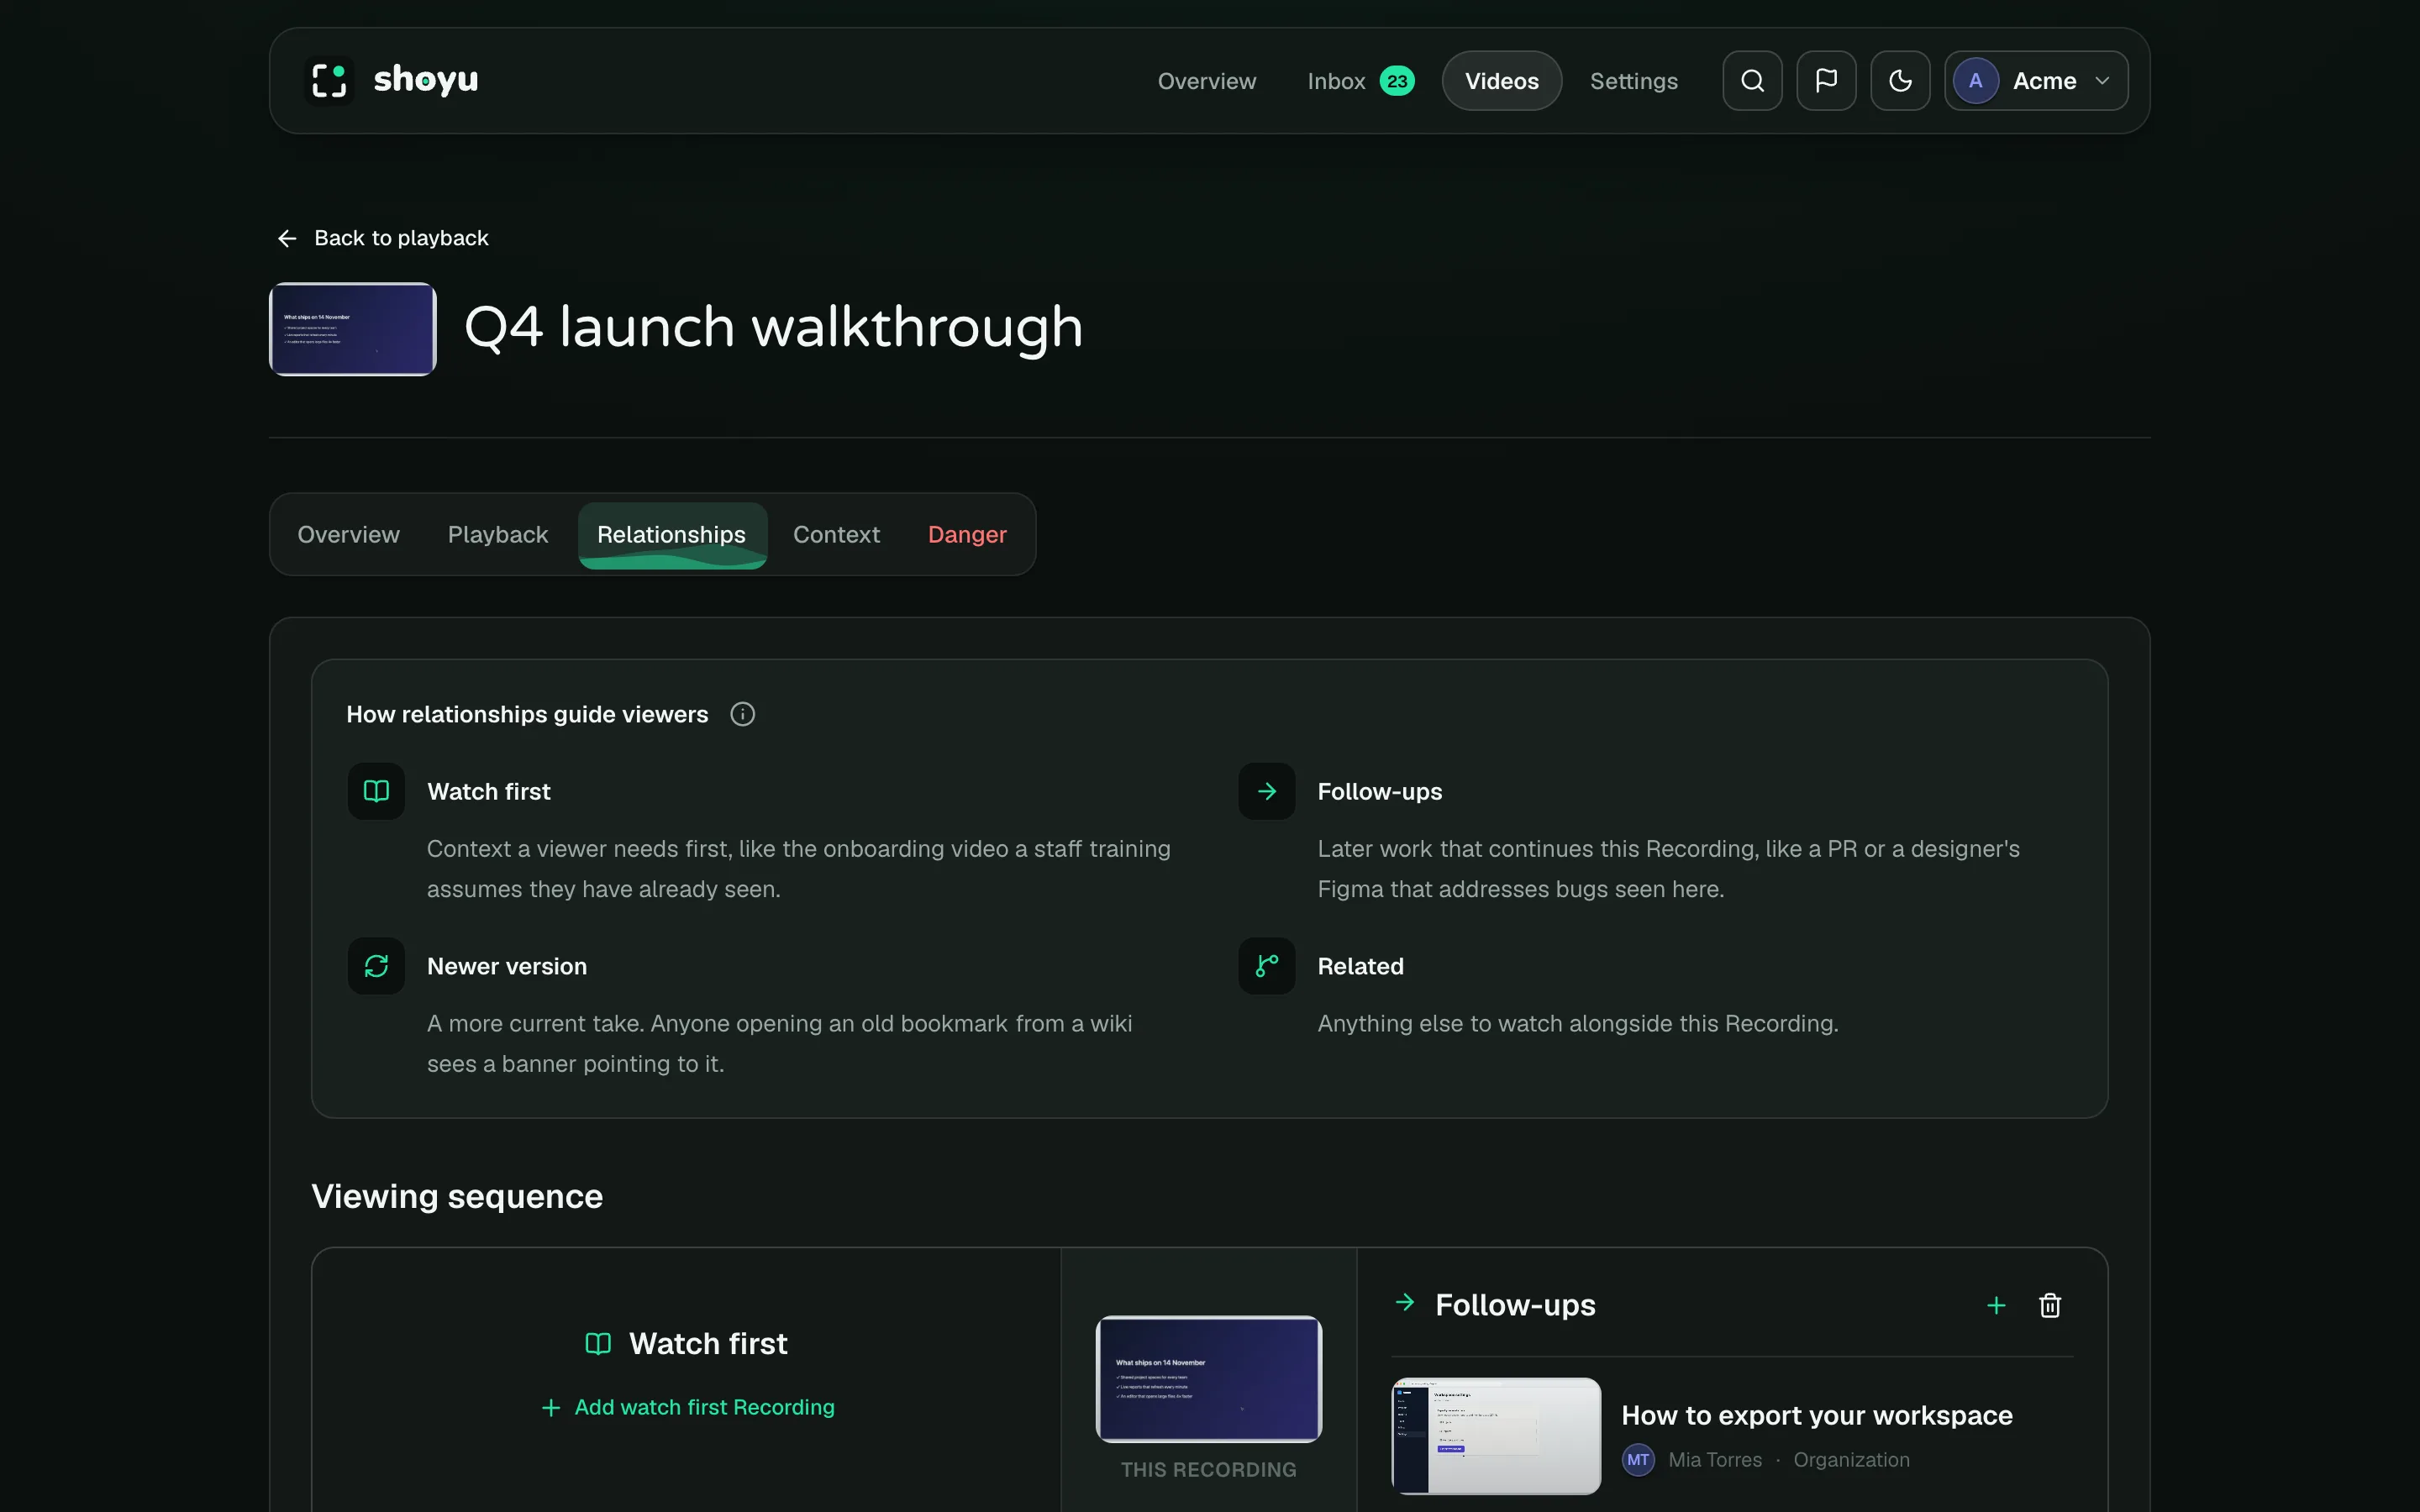This screenshot has width=2420, height=1512.
Task: Open This Recording thumbnail
Action: 1208,1378
